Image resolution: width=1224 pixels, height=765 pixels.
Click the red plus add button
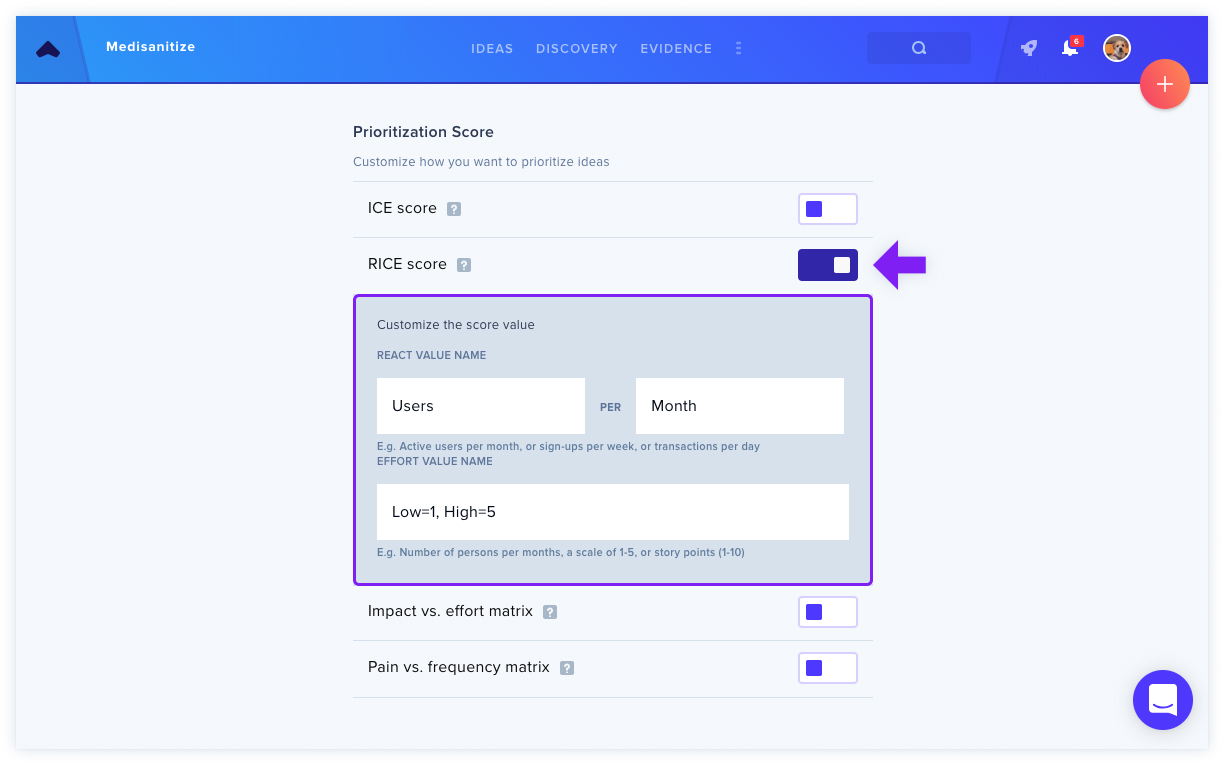click(1164, 85)
